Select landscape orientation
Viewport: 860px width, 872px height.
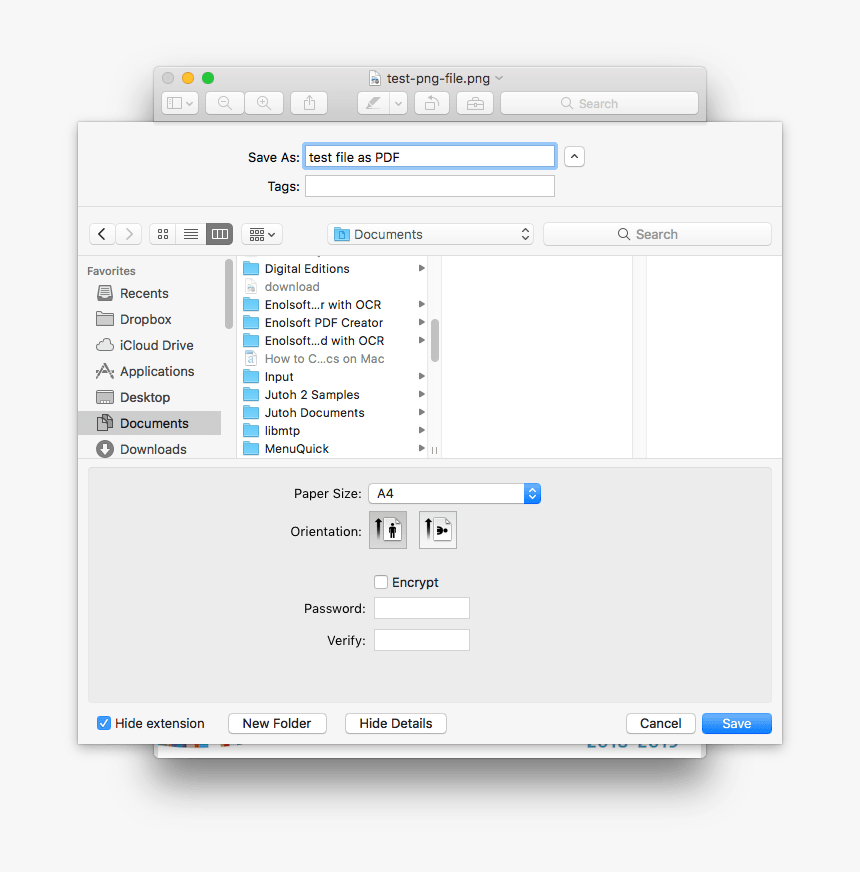pos(437,530)
